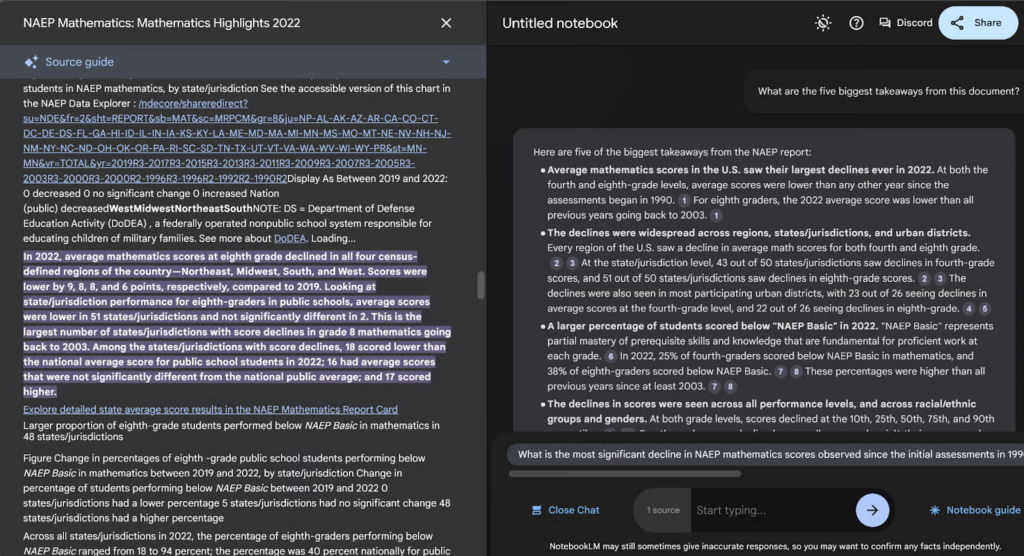Image resolution: width=1024 pixels, height=556 pixels.
Task: Open the help question mark icon
Action: (x=856, y=23)
